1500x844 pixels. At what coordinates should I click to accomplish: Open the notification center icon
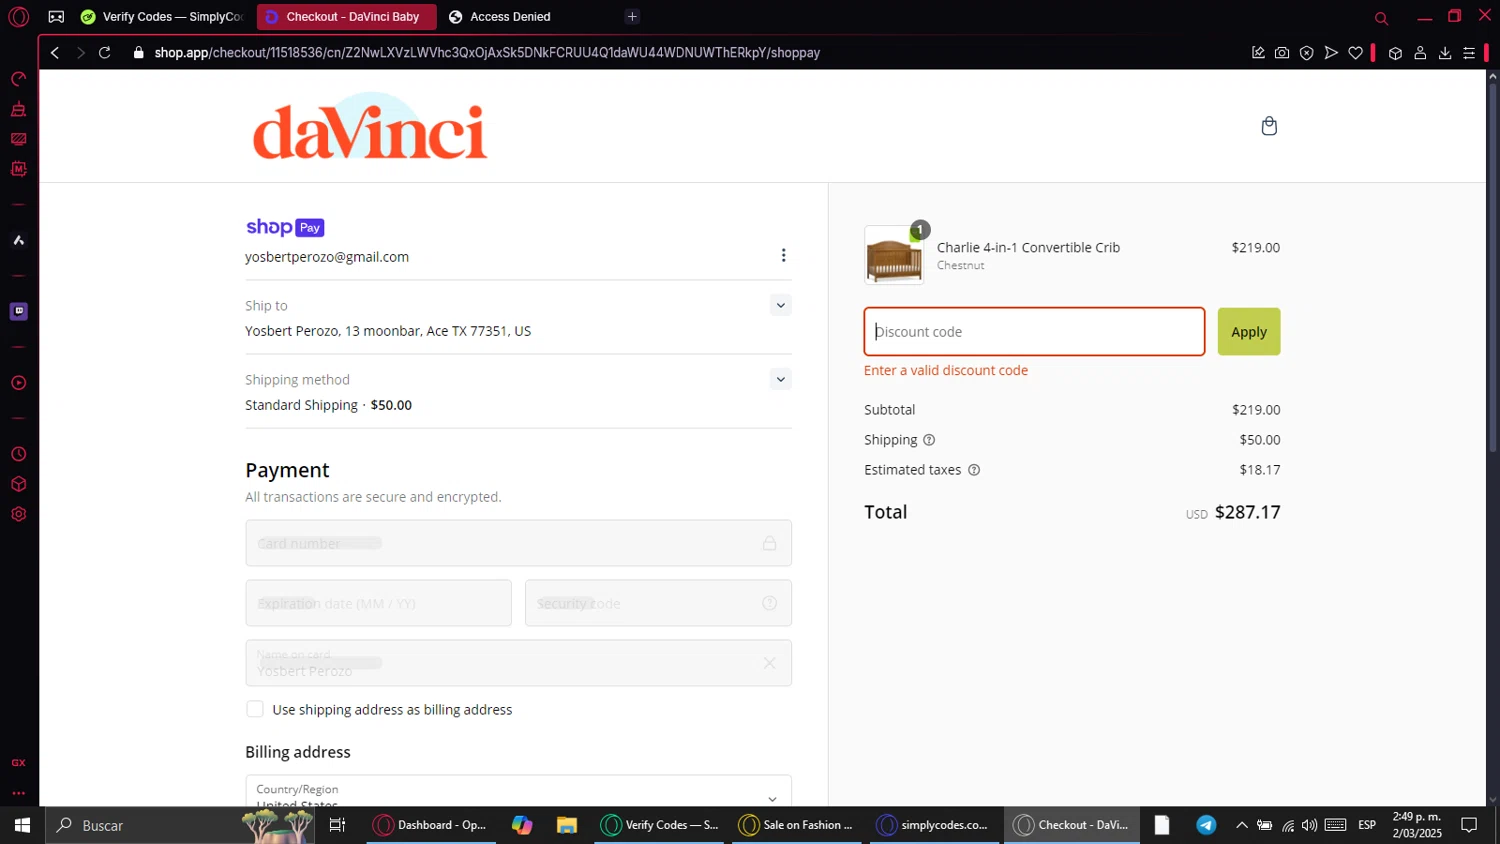pos(1469,825)
